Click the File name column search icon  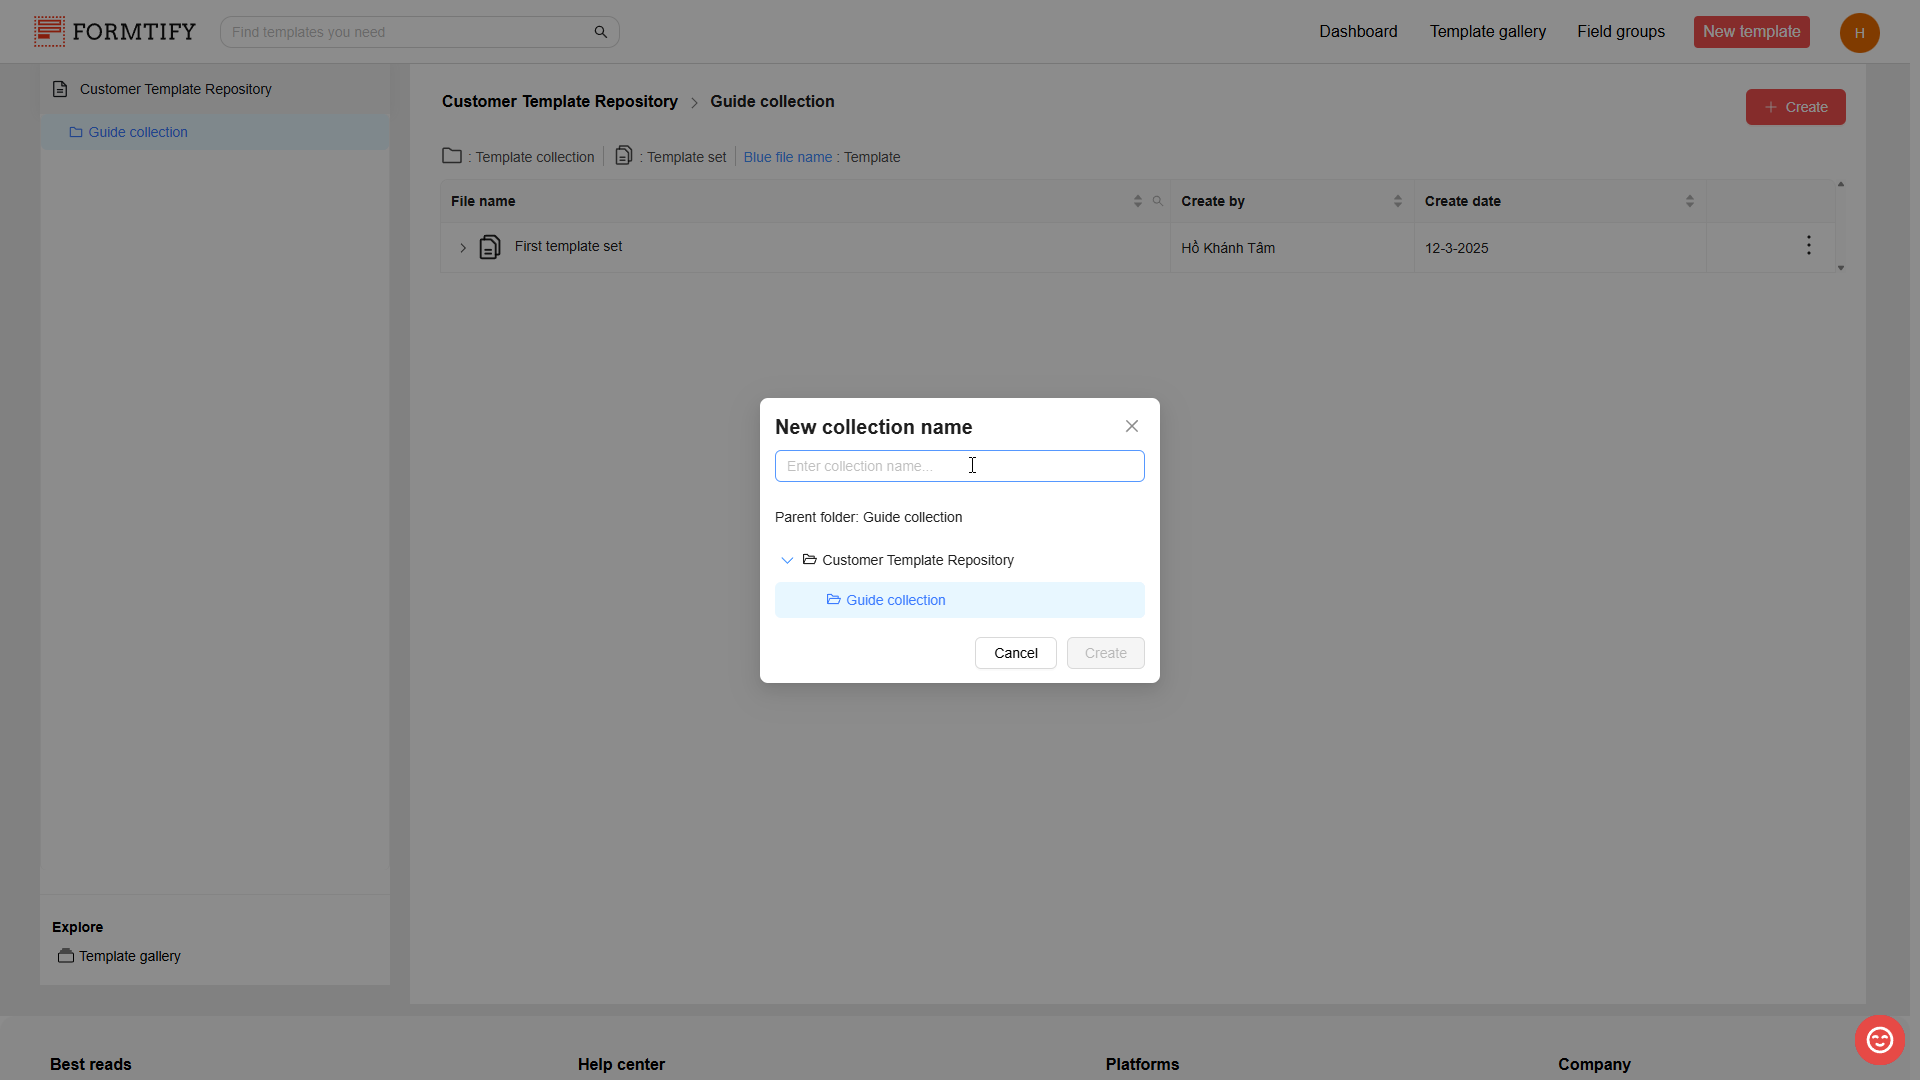tap(1157, 201)
